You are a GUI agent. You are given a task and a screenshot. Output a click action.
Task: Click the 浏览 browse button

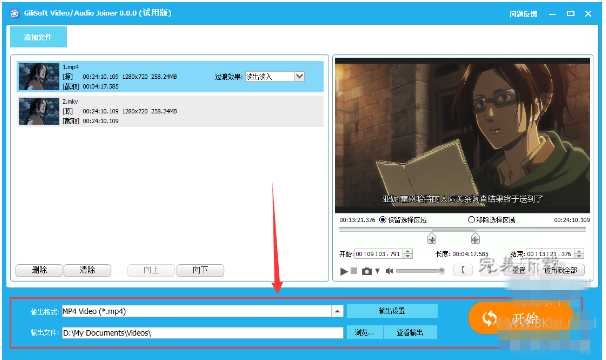364,332
